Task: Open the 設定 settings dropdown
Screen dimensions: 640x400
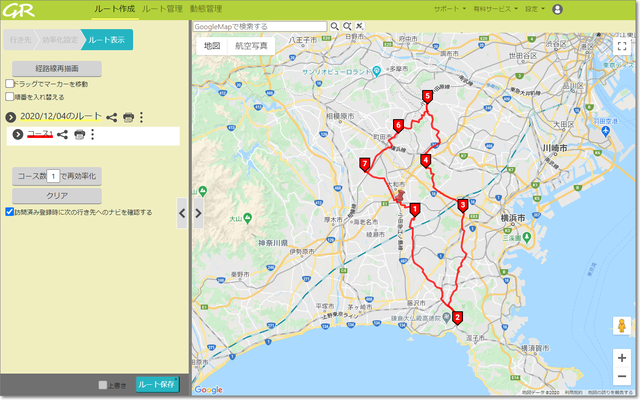Action: click(x=535, y=9)
